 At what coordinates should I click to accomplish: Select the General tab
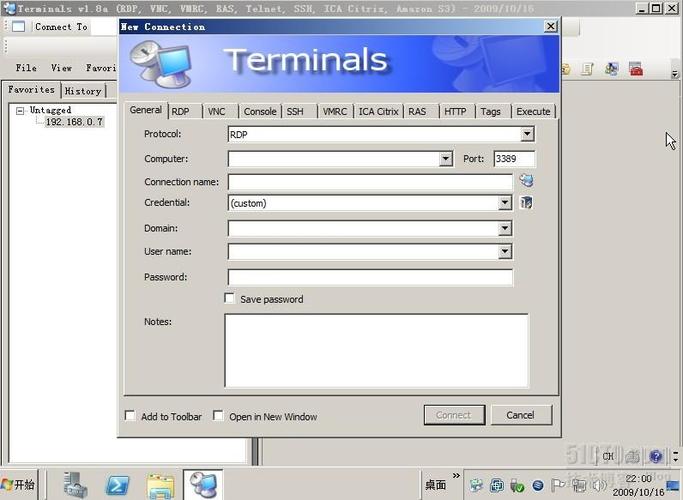pyautogui.click(x=145, y=110)
